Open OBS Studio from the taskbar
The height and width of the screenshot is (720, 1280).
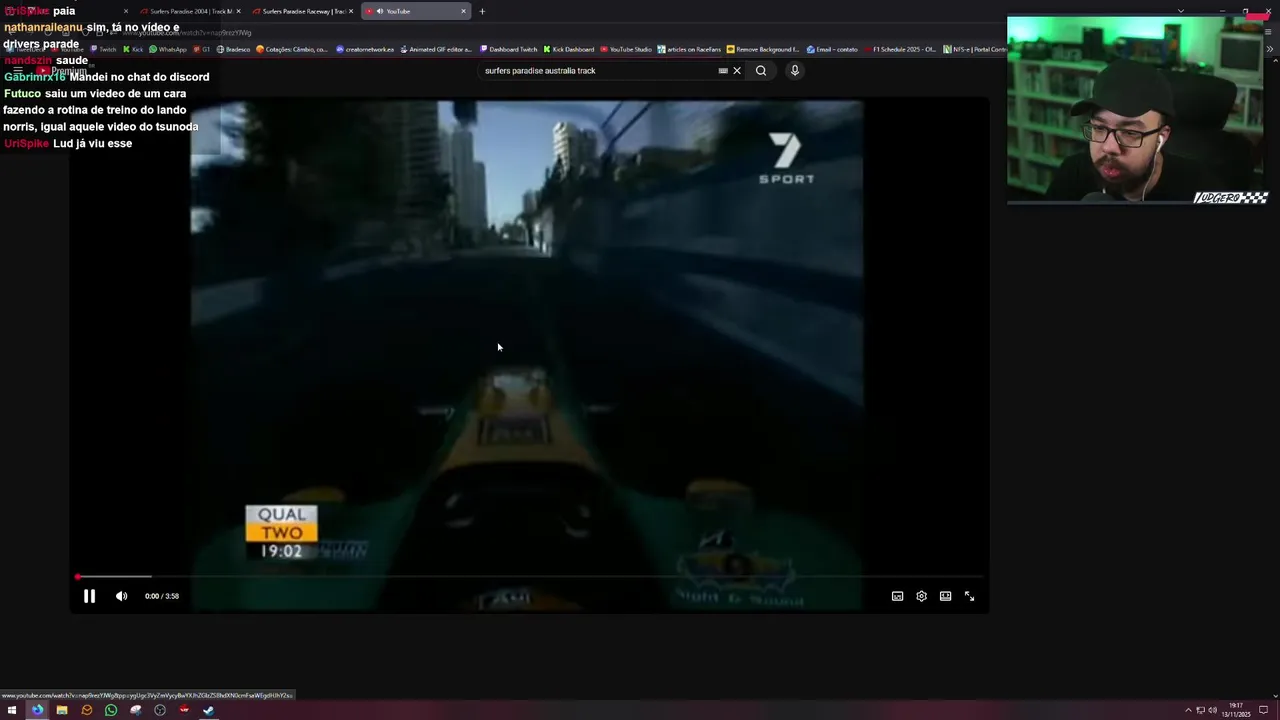coord(160,710)
